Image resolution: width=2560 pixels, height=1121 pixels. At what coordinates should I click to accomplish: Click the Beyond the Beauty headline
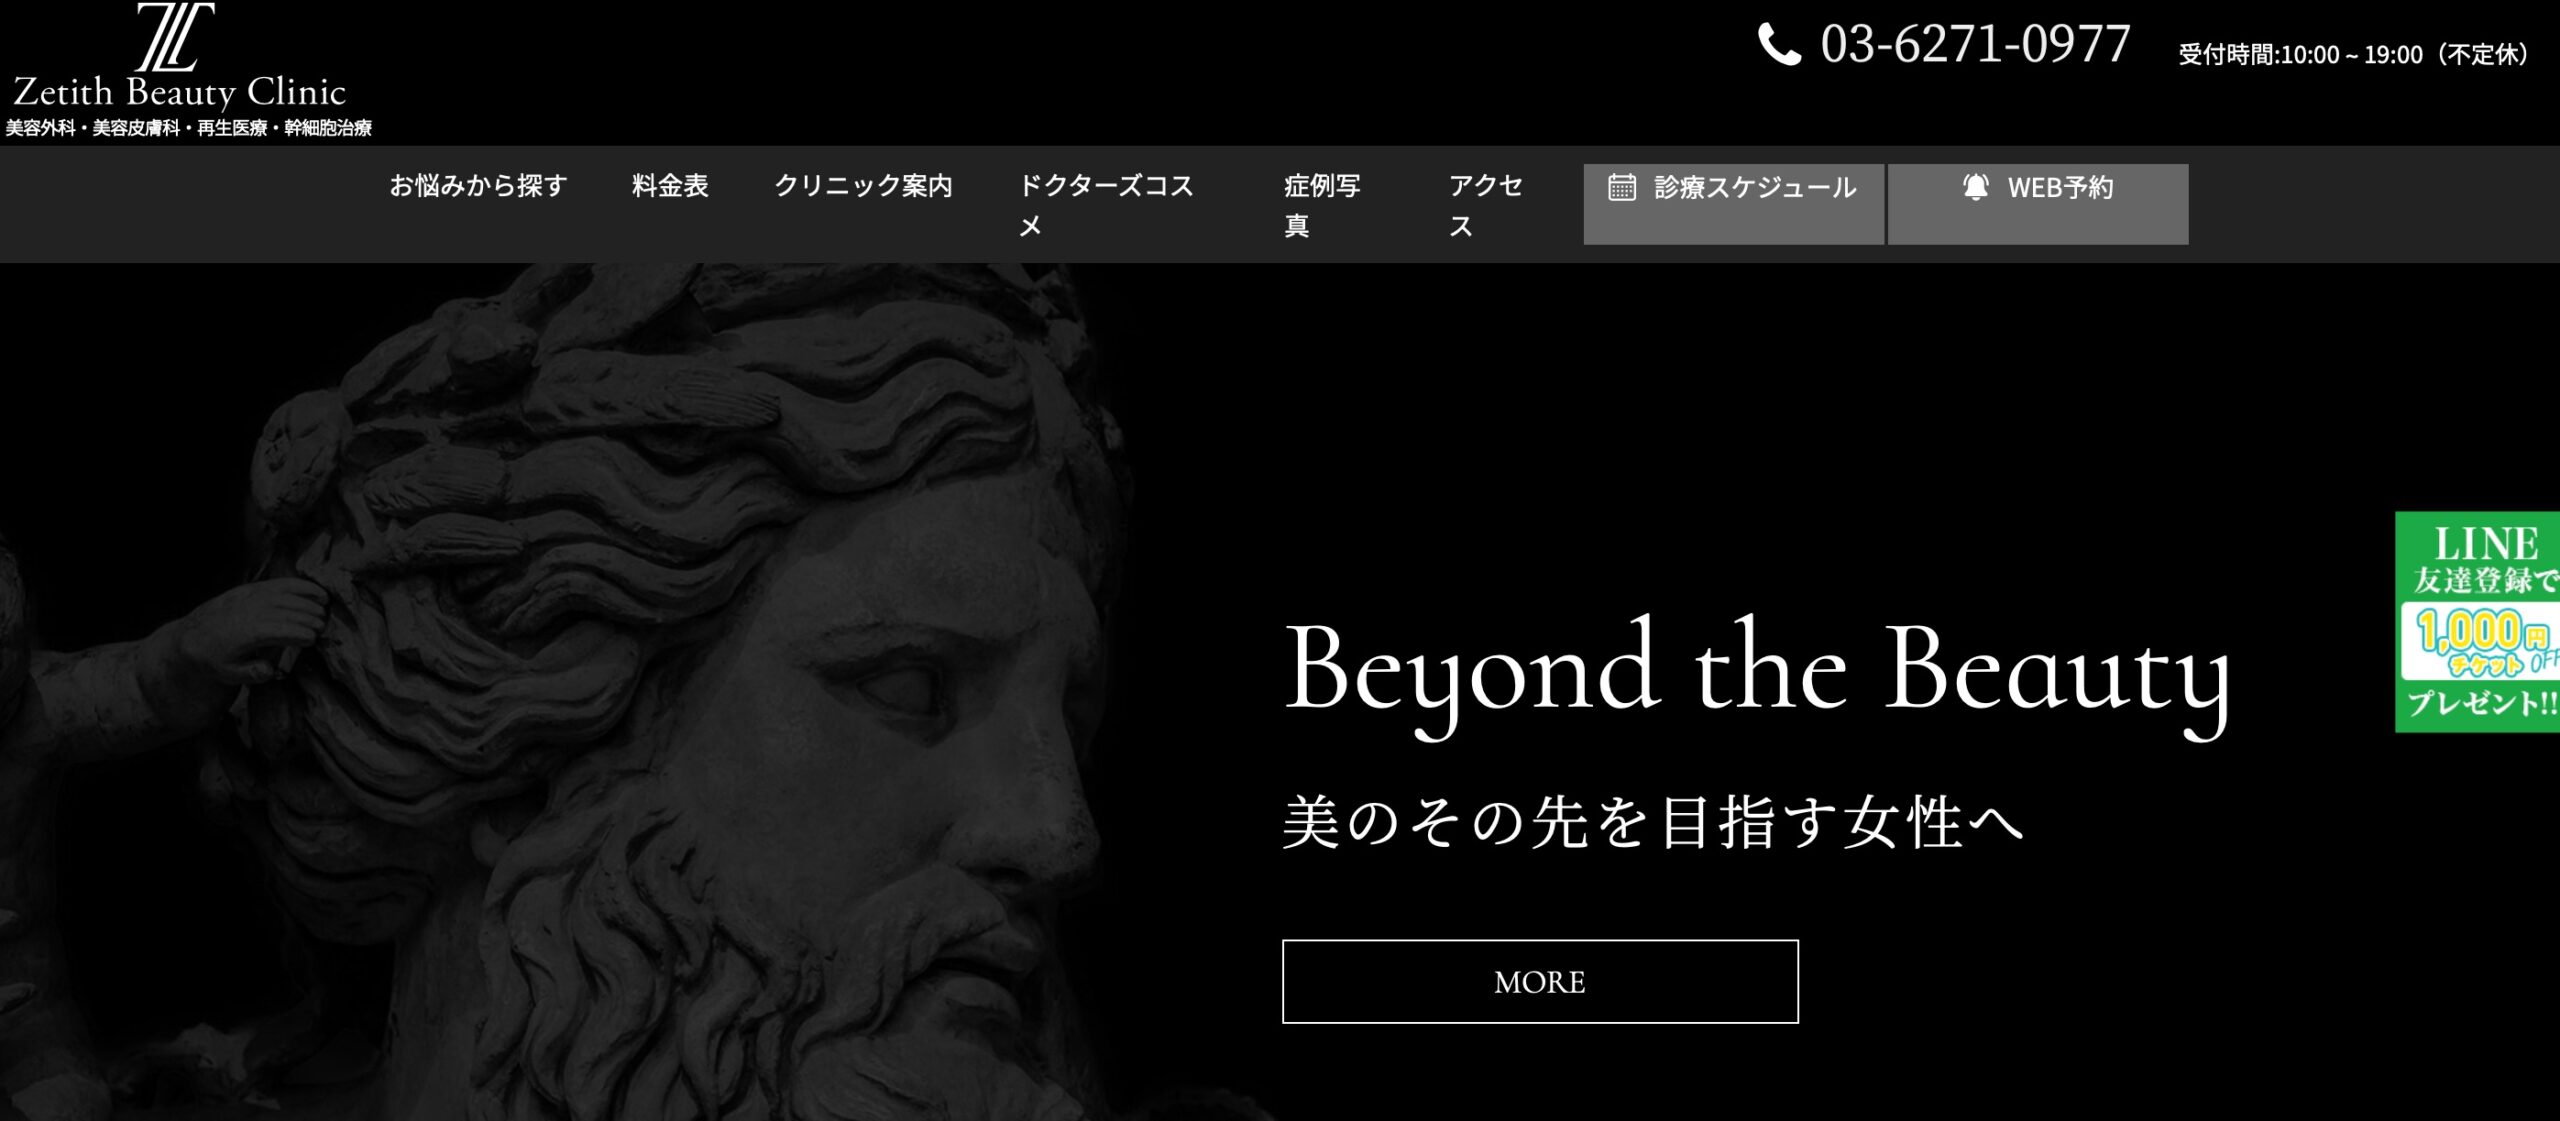1757,675
